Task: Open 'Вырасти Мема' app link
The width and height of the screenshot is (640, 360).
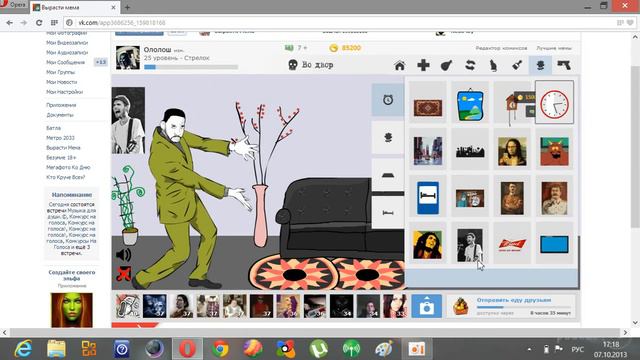Action: pyautogui.click(x=63, y=148)
